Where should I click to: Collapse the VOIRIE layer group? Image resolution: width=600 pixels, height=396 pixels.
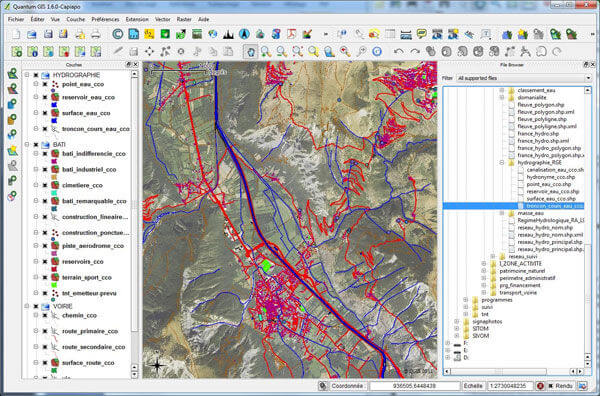pyautogui.click(x=27, y=306)
